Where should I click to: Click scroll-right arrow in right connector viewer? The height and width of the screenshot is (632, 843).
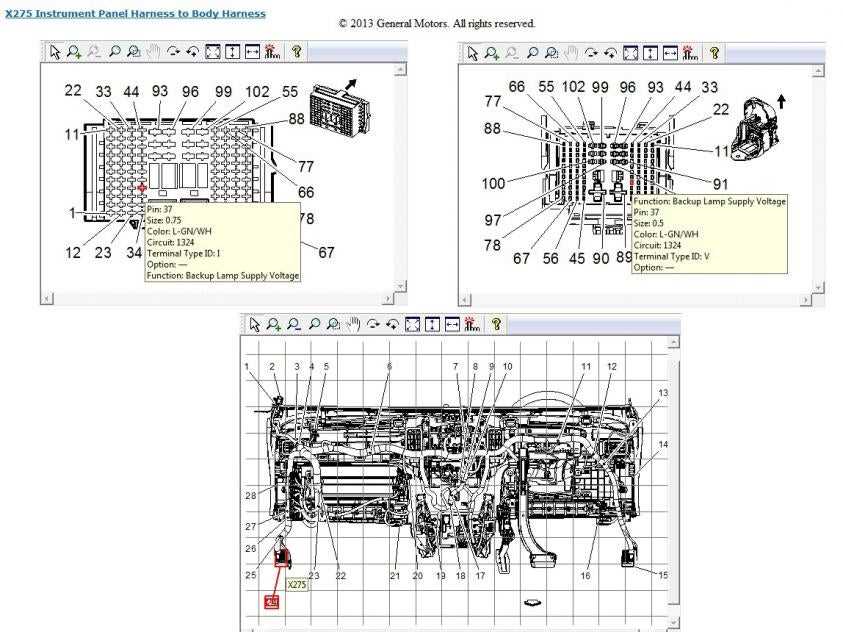(x=805, y=300)
